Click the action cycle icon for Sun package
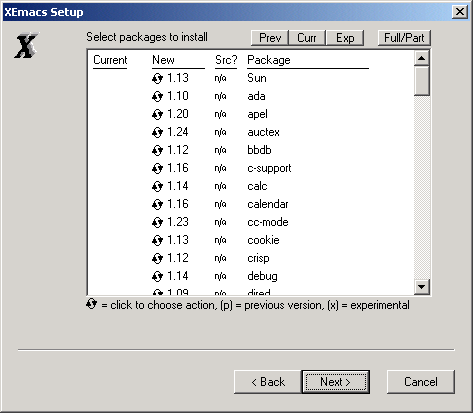473x413 pixels. (157, 79)
